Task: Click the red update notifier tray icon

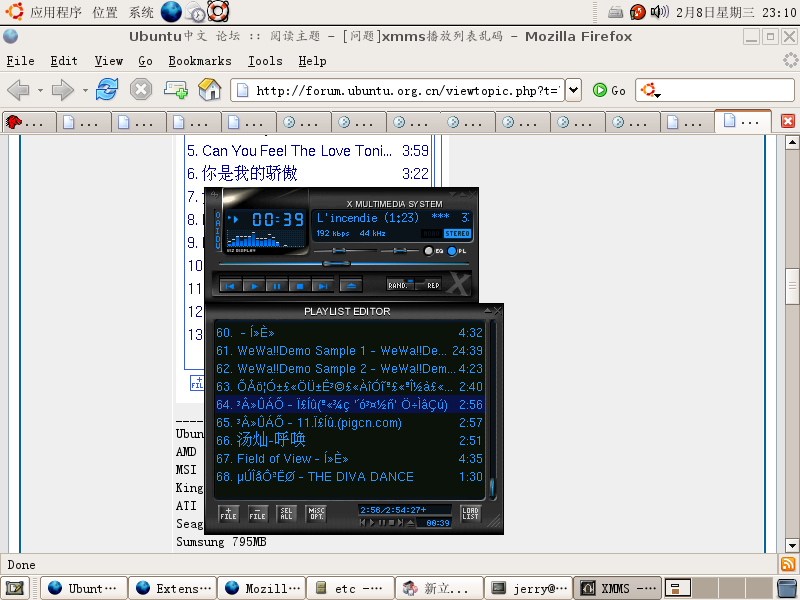Action: pos(638,12)
